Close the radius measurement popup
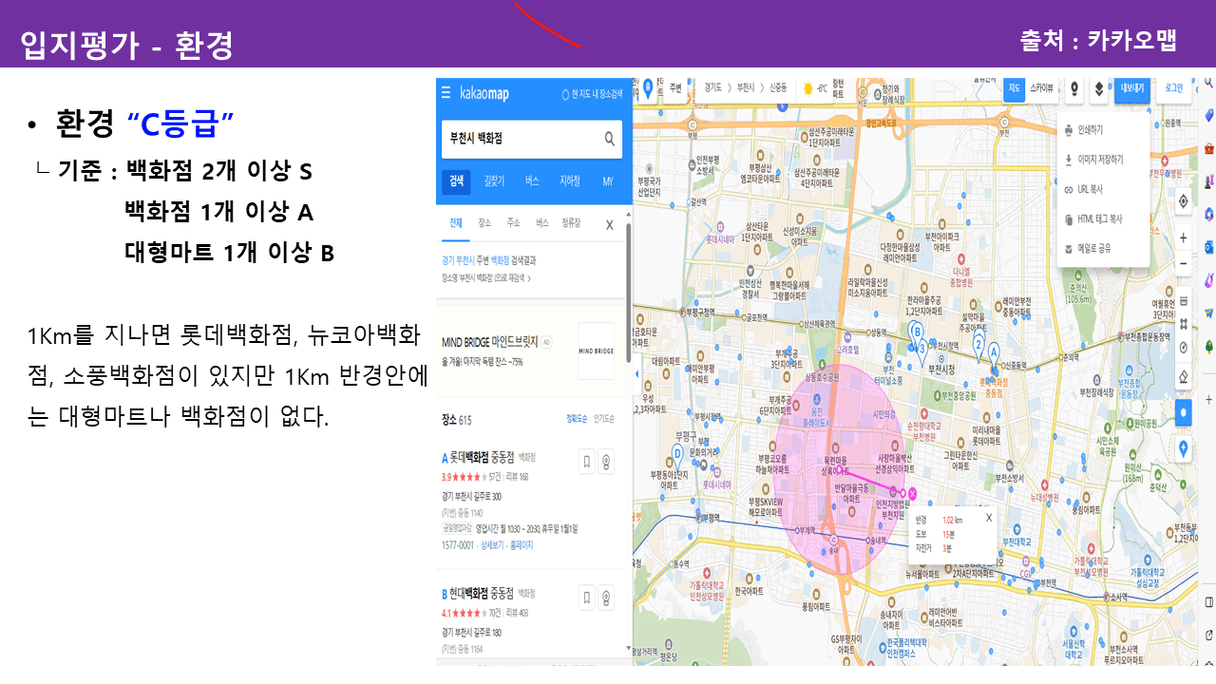The height and width of the screenshot is (684, 1216). tap(989, 518)
